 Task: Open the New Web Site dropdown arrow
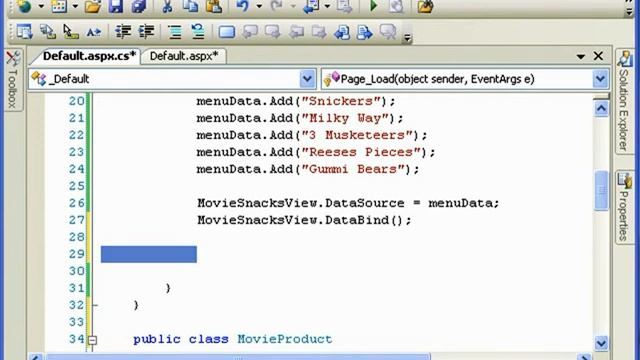point(41,6)
